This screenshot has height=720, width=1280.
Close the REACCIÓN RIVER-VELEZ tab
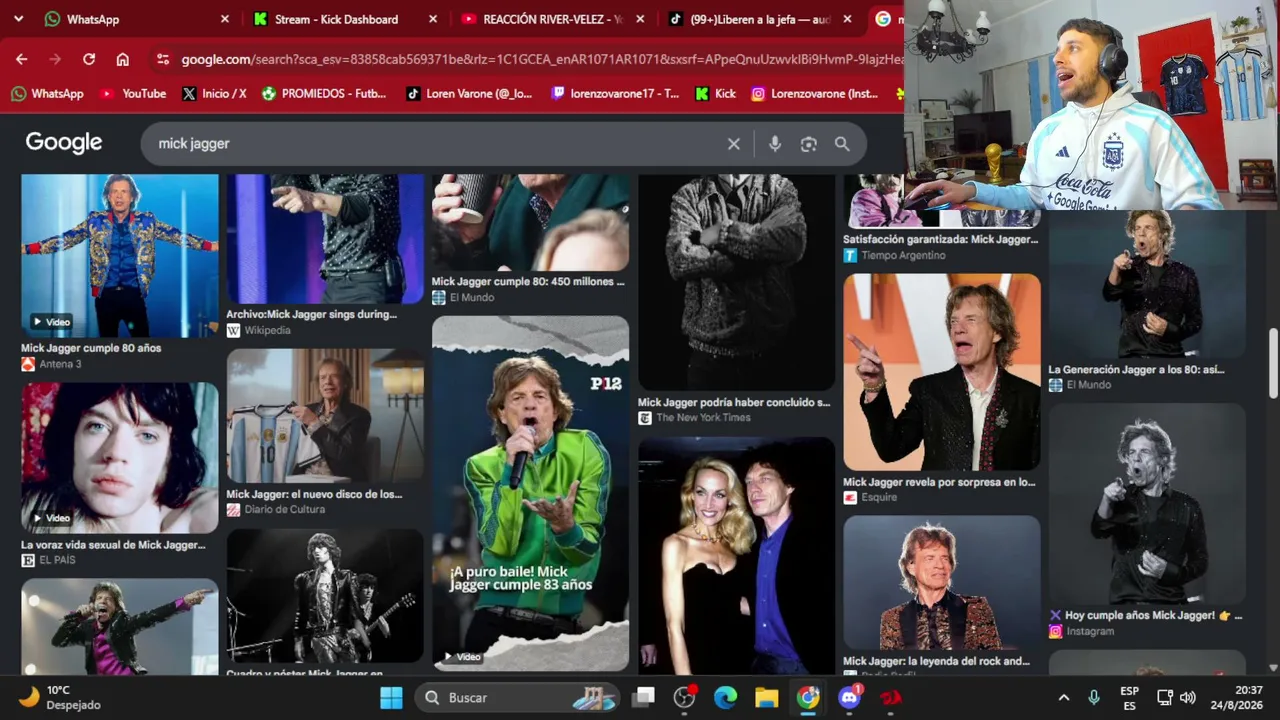point(640,19)
